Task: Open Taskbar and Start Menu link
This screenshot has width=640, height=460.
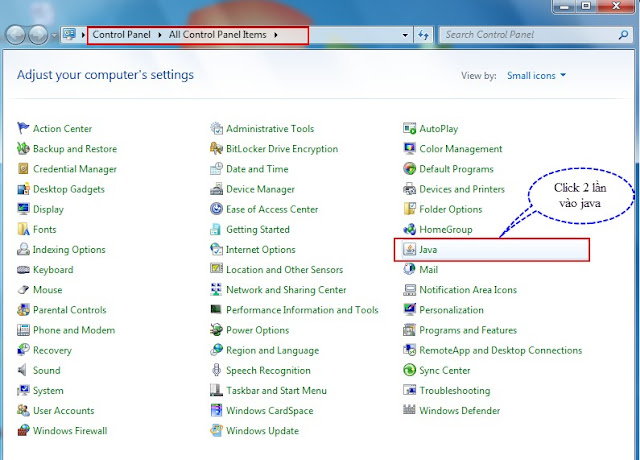Action: (x=276, y=391)
